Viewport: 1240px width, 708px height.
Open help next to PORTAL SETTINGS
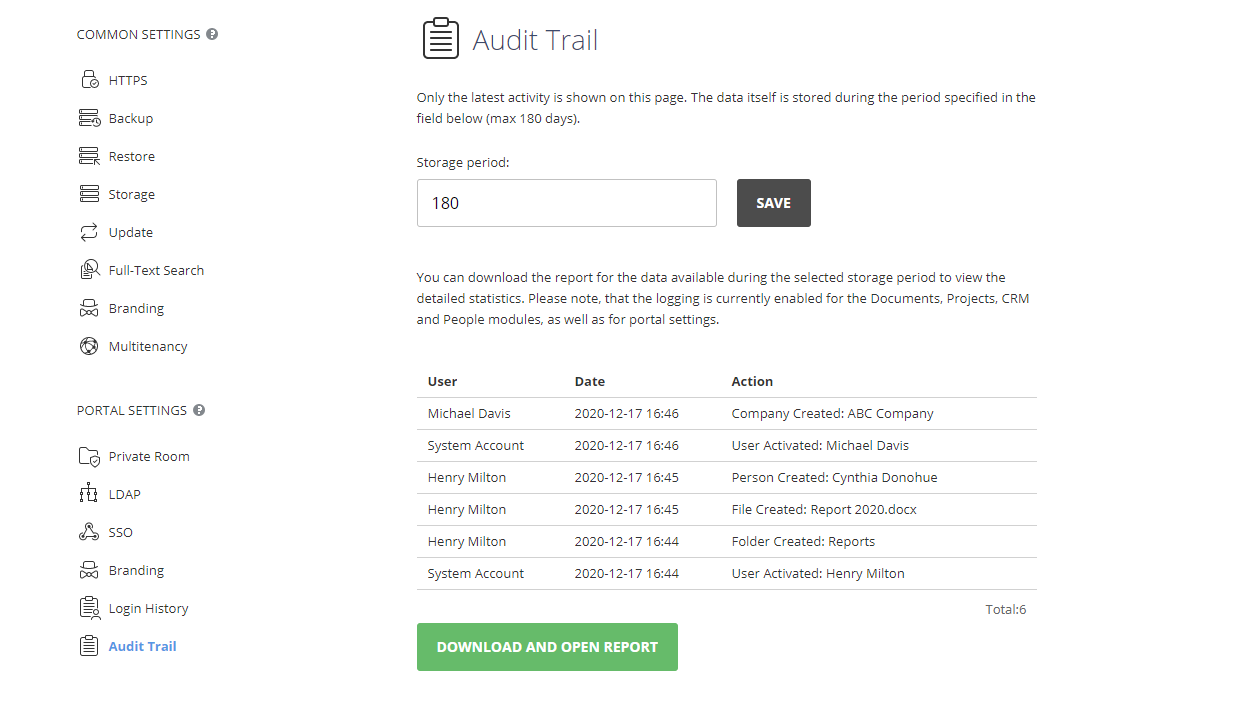tap(198, 410)
